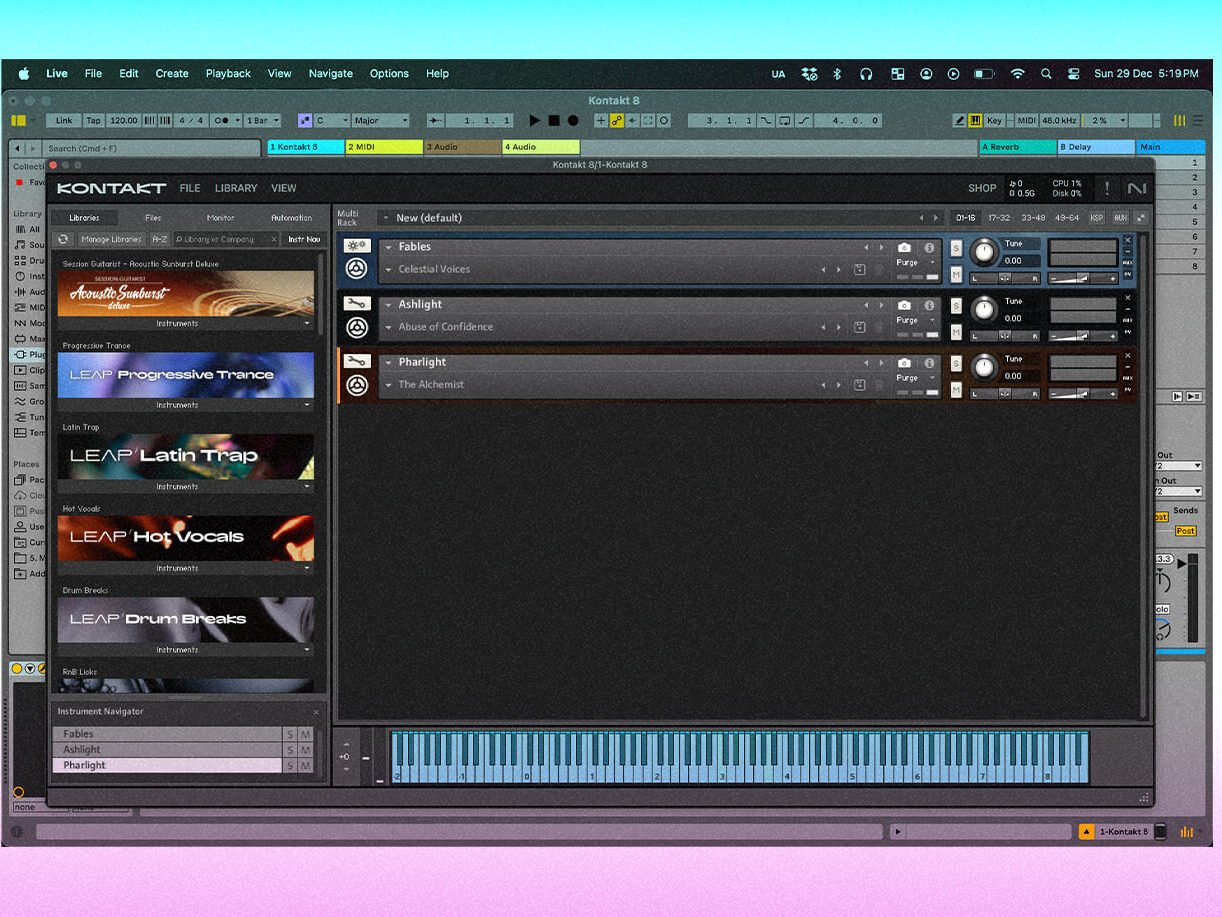Open The Alchemist snapshot dropdown
Image resolution: width=1222 pixels, height=917 pixels.
389,385
